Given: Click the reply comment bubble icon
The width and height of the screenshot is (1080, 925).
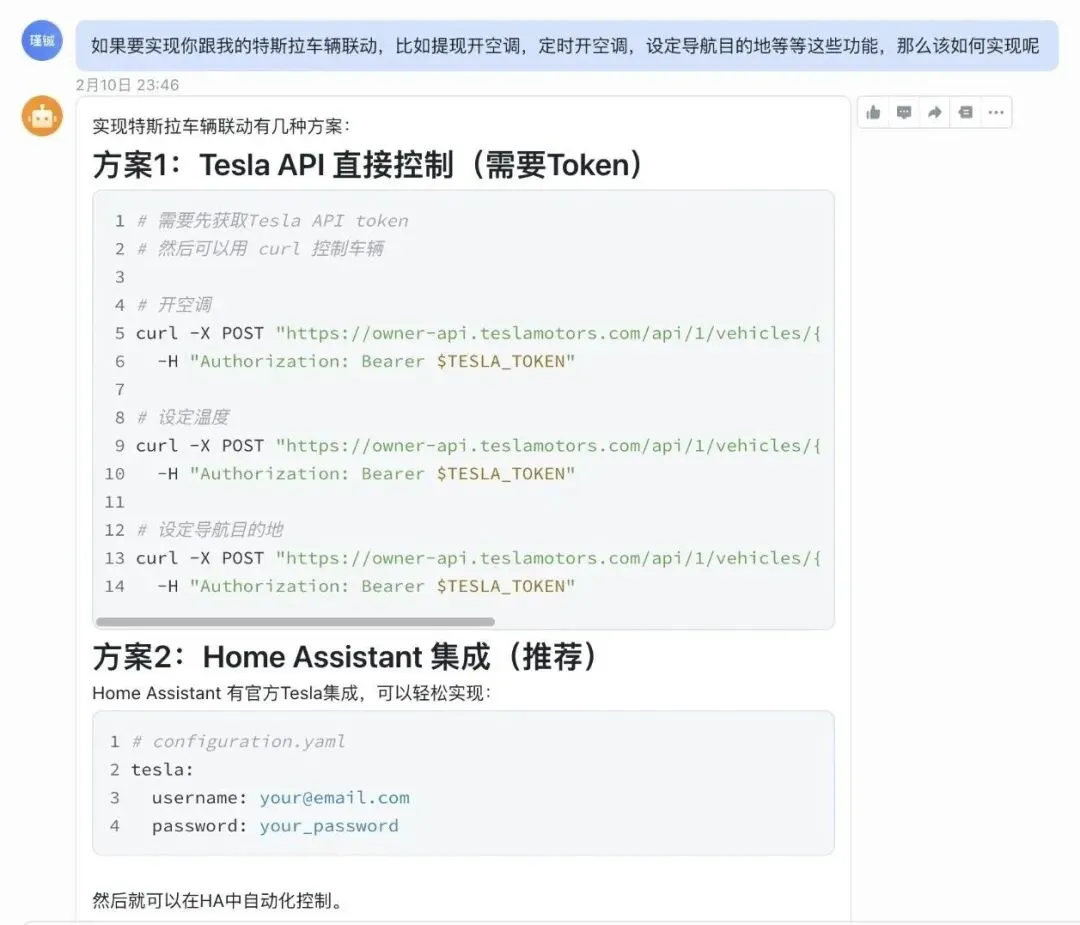Looking at the screenshot, I should [x=904, y=113].
